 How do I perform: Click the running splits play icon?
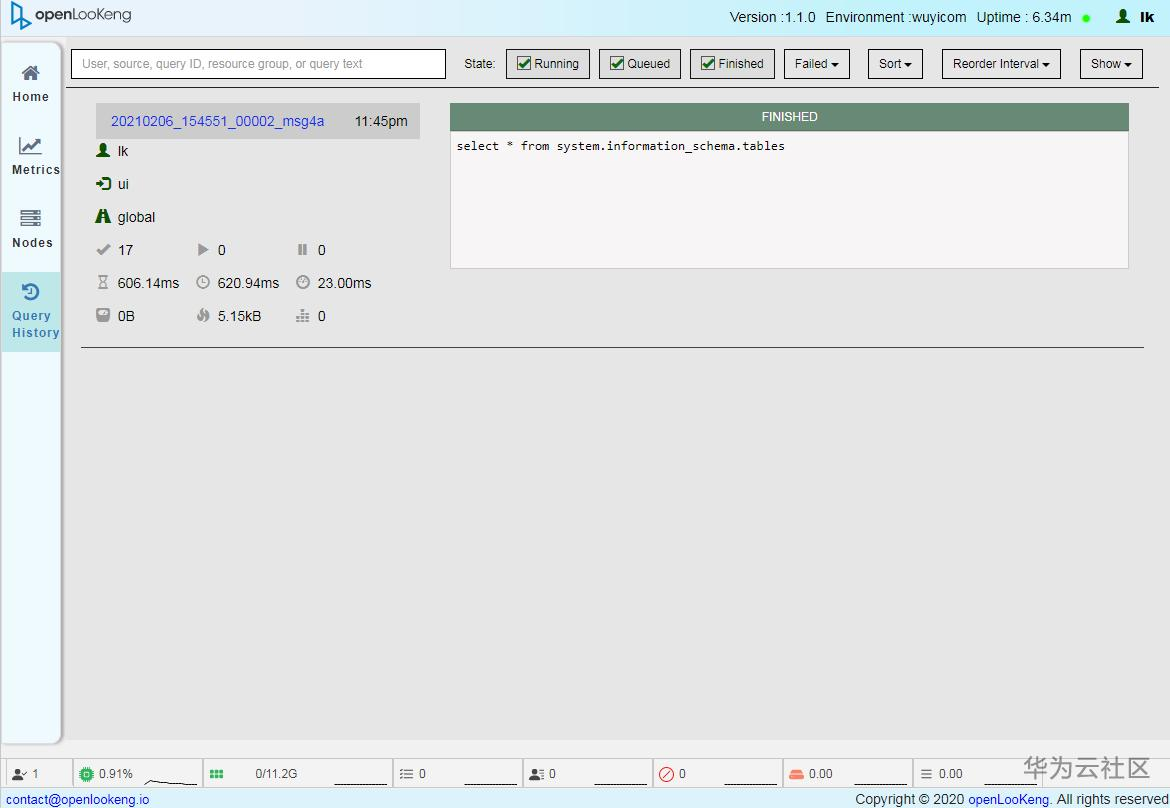(202, 249)
